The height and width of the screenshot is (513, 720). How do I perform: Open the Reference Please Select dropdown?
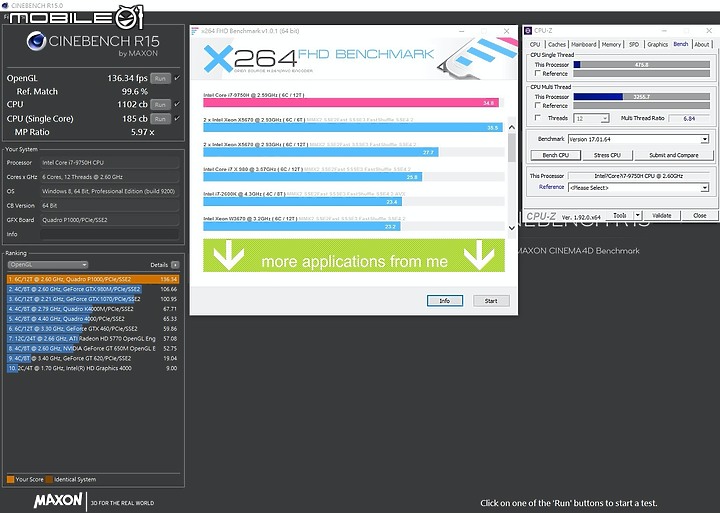(638, 188)
